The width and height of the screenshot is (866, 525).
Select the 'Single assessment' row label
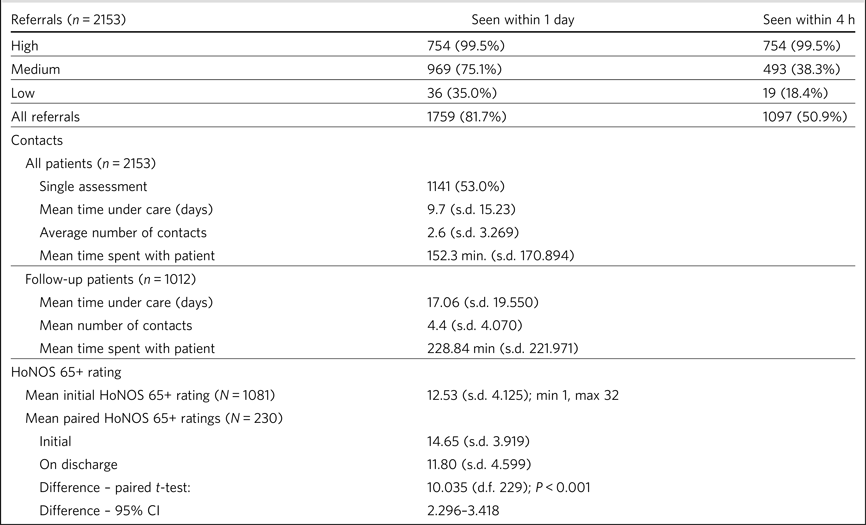tap(94, 186)
